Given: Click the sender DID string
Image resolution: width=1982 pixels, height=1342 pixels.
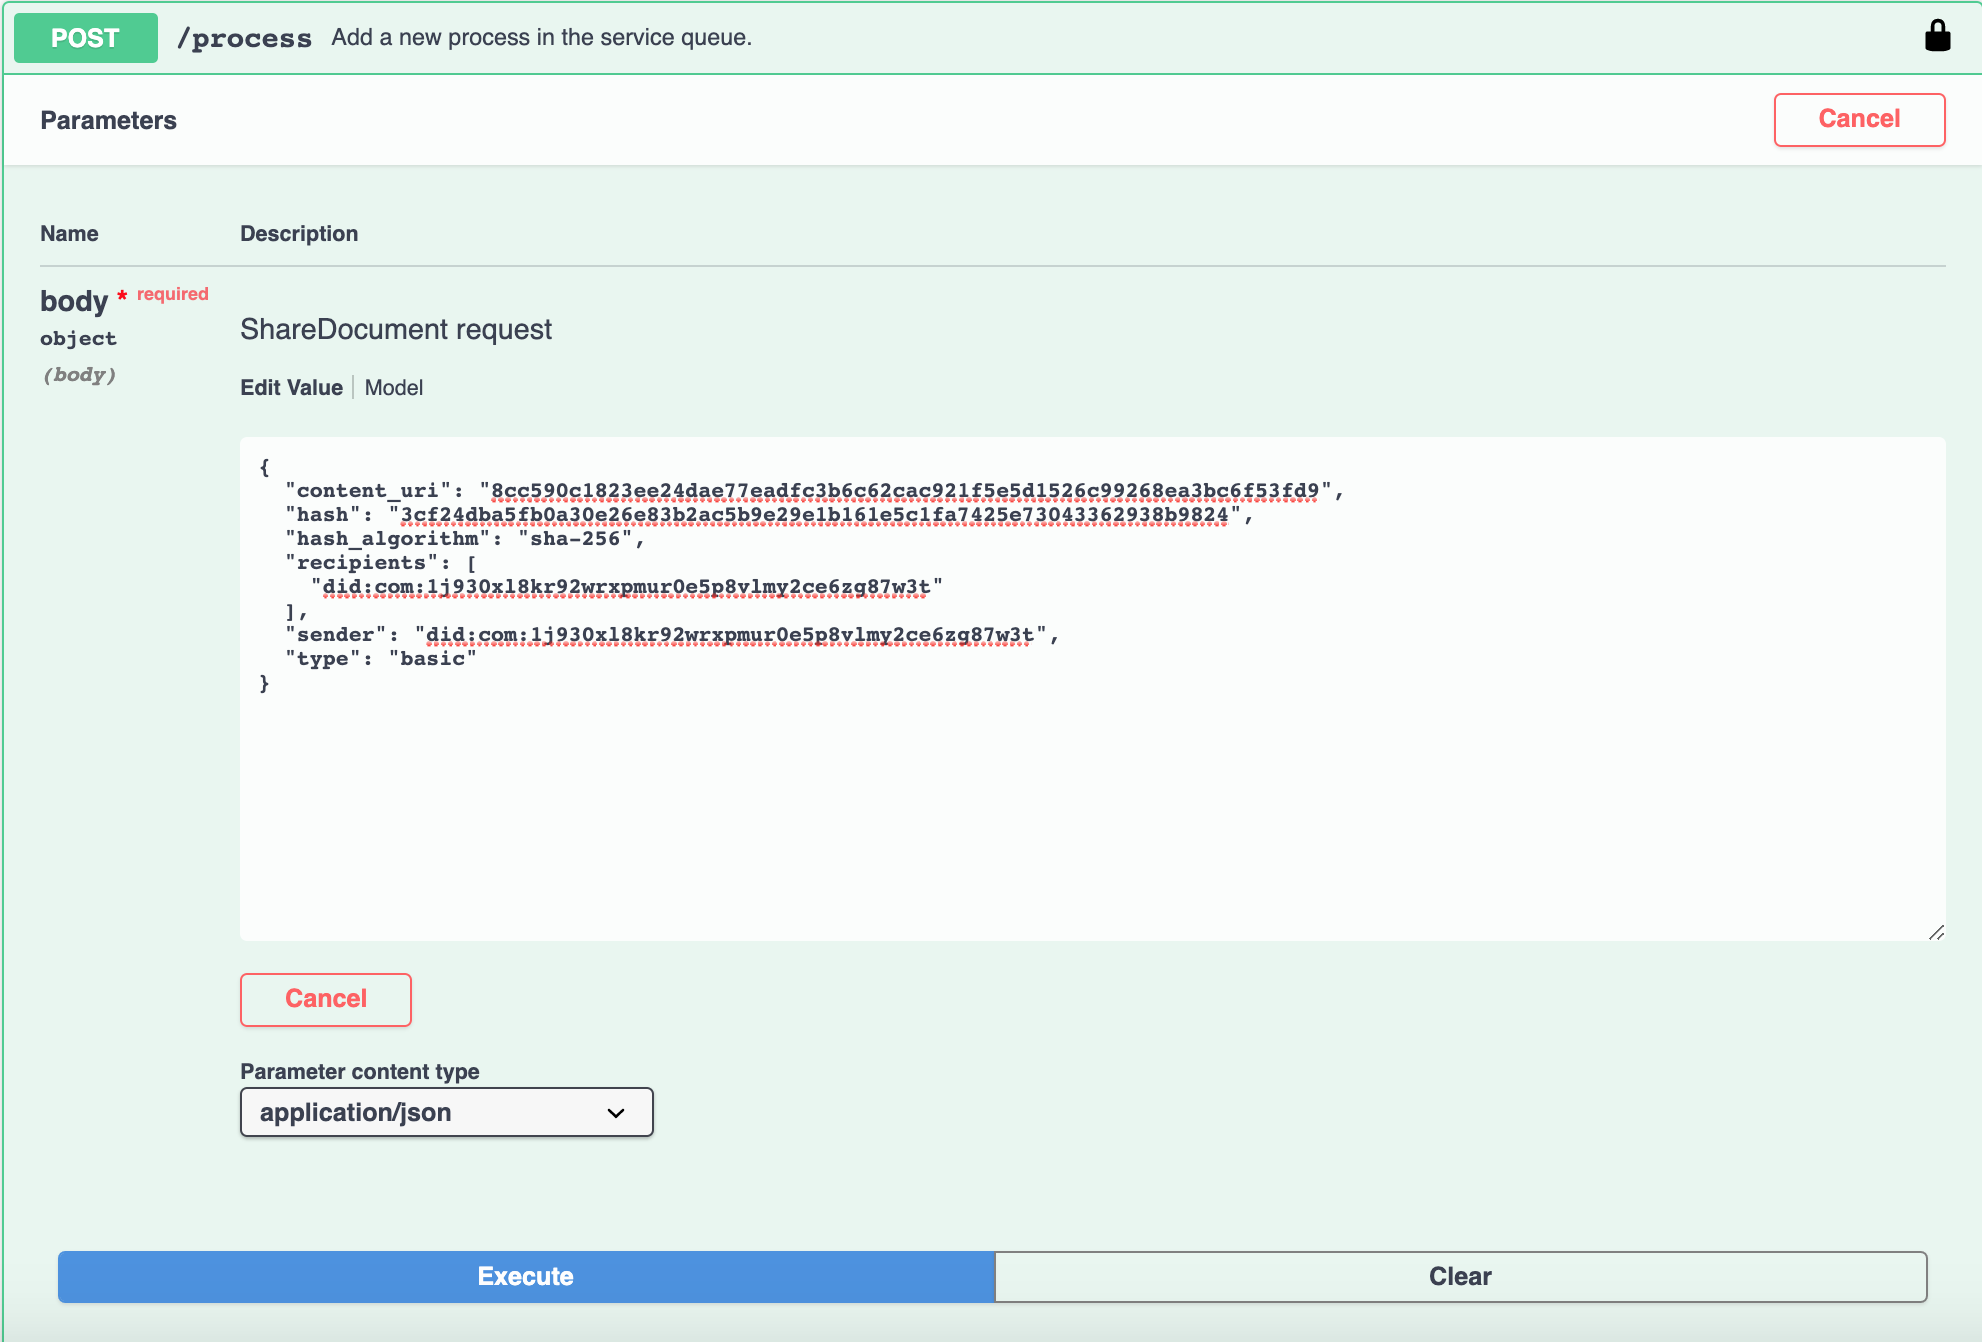Looking at the screenshot, I should [x=729, y=635].
